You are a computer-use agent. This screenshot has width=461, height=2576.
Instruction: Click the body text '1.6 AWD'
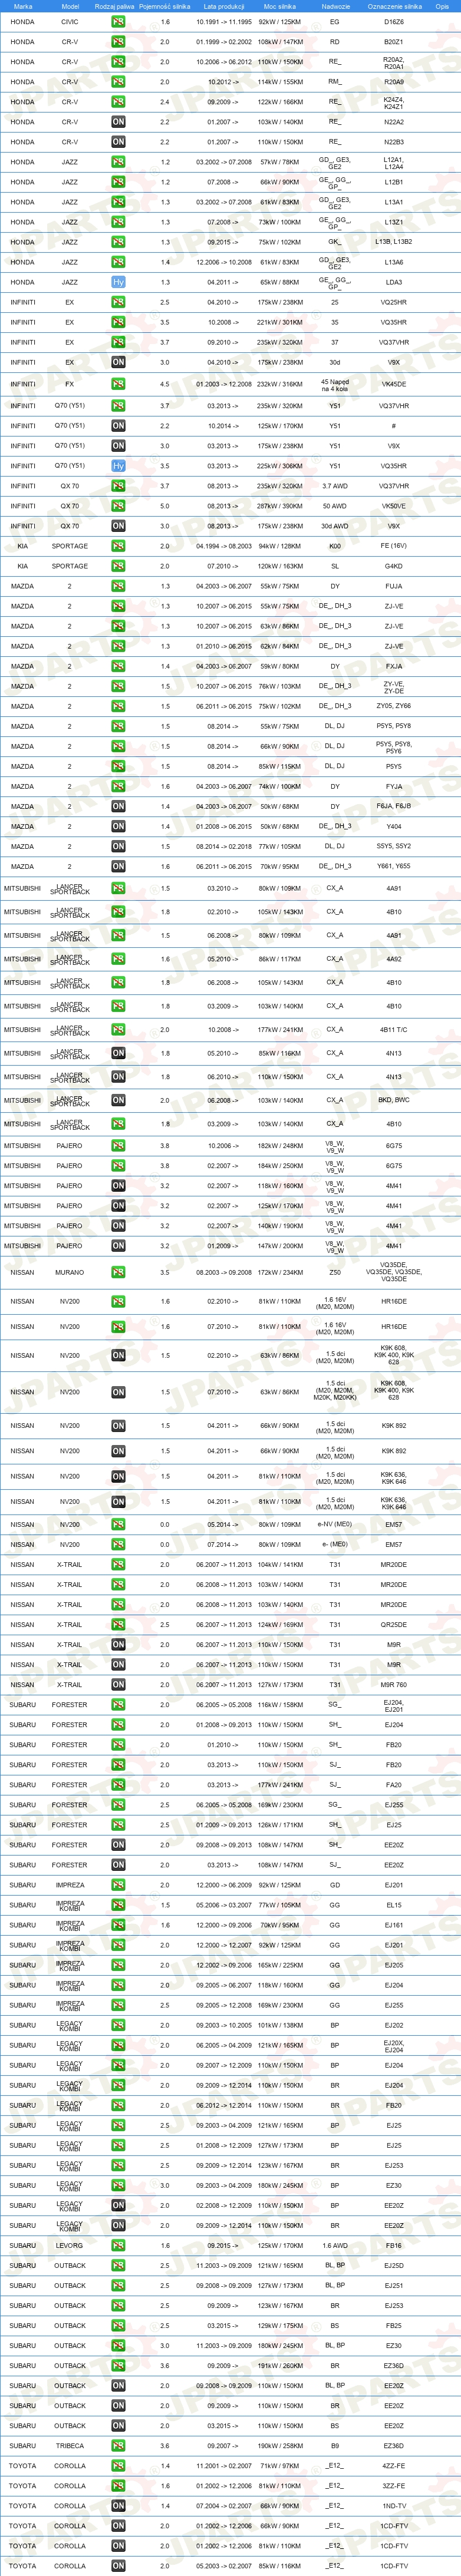click(335, 2246)
